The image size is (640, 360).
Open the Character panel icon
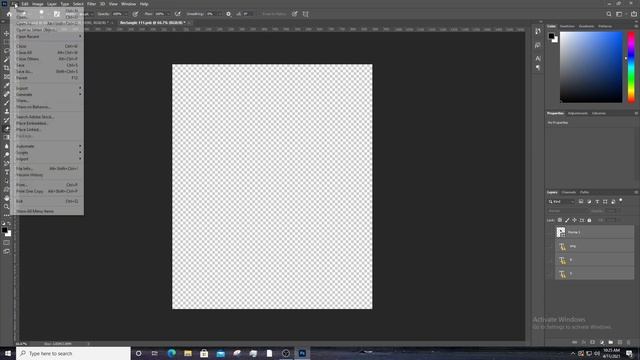[538, 58]
